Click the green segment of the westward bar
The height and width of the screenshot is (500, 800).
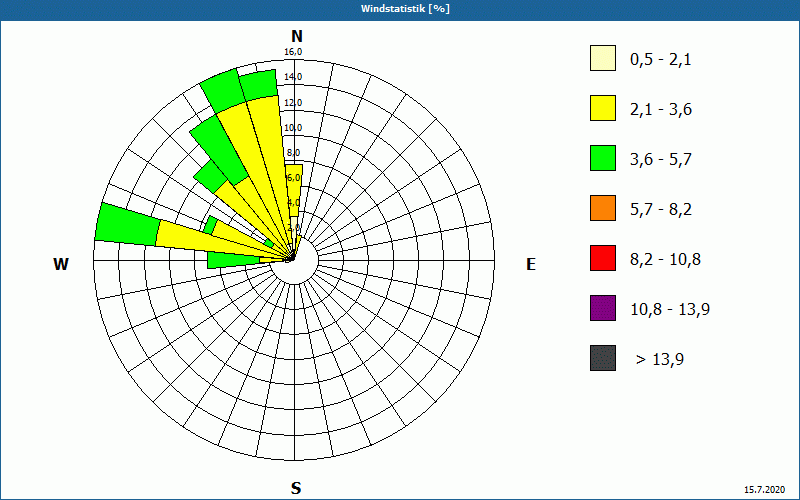233,261
